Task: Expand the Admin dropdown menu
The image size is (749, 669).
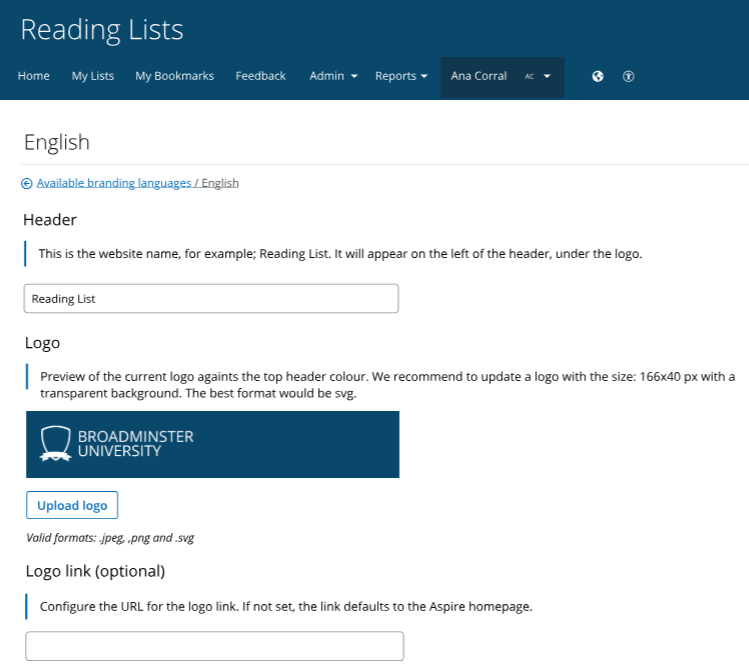Action: pos(333,76)
